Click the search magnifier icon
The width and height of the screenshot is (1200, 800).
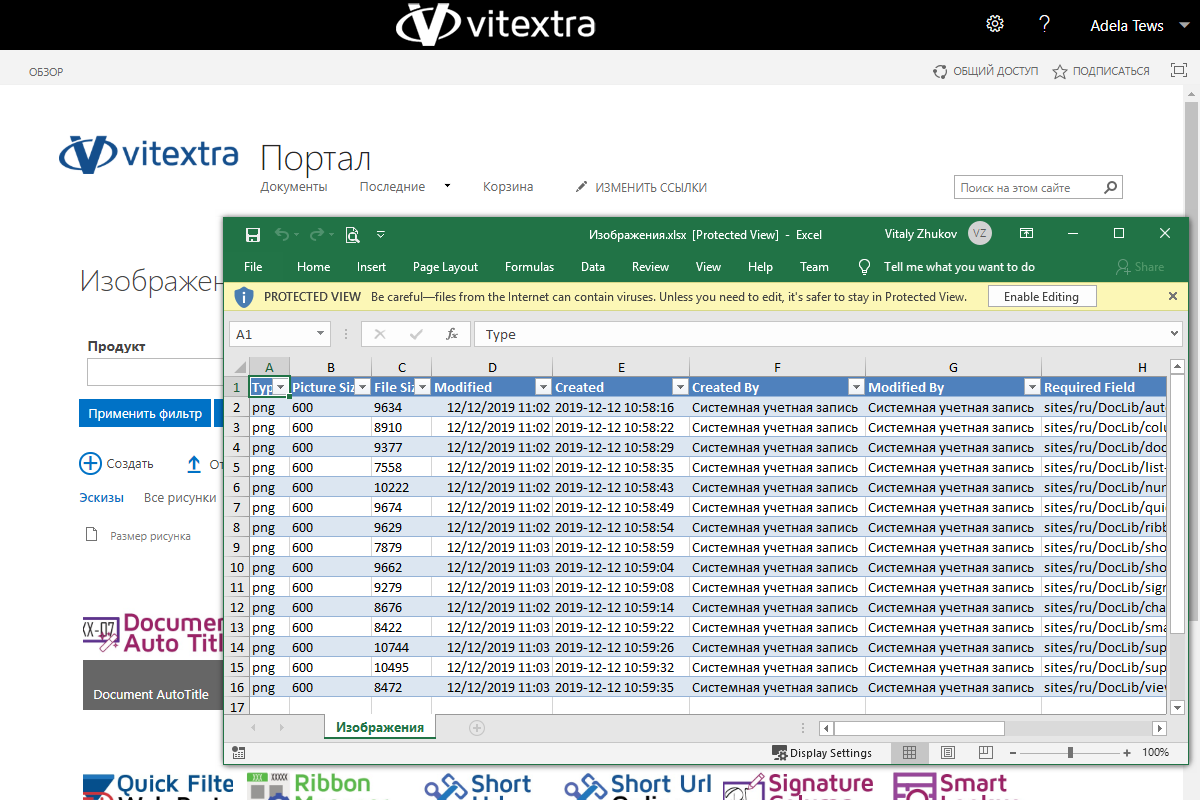(x=1110, y=187)
